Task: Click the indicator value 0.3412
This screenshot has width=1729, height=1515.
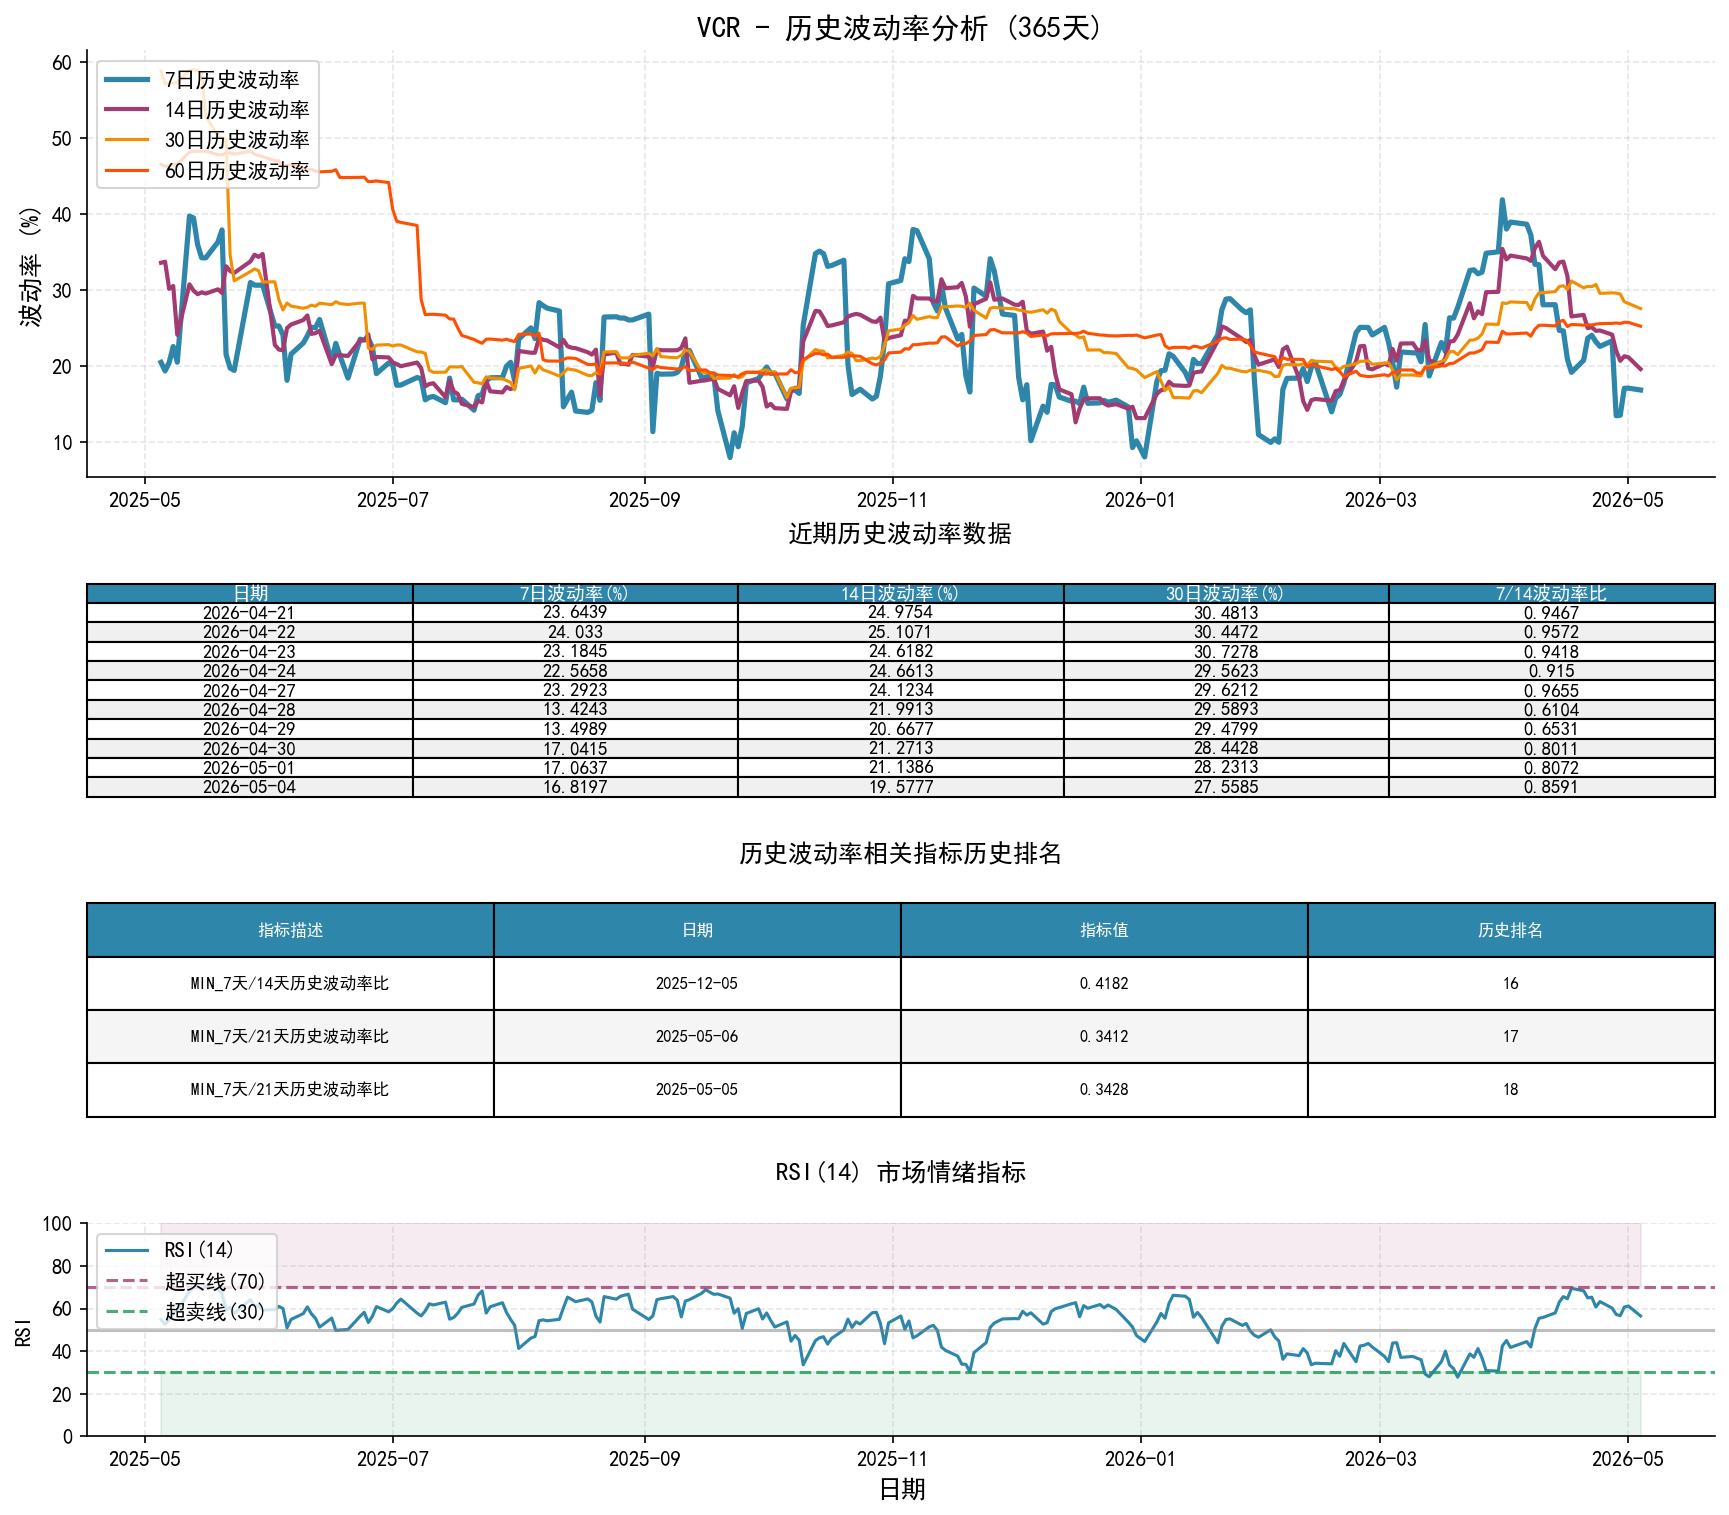Action: pyautogui.click(x=1104, y=1036)
